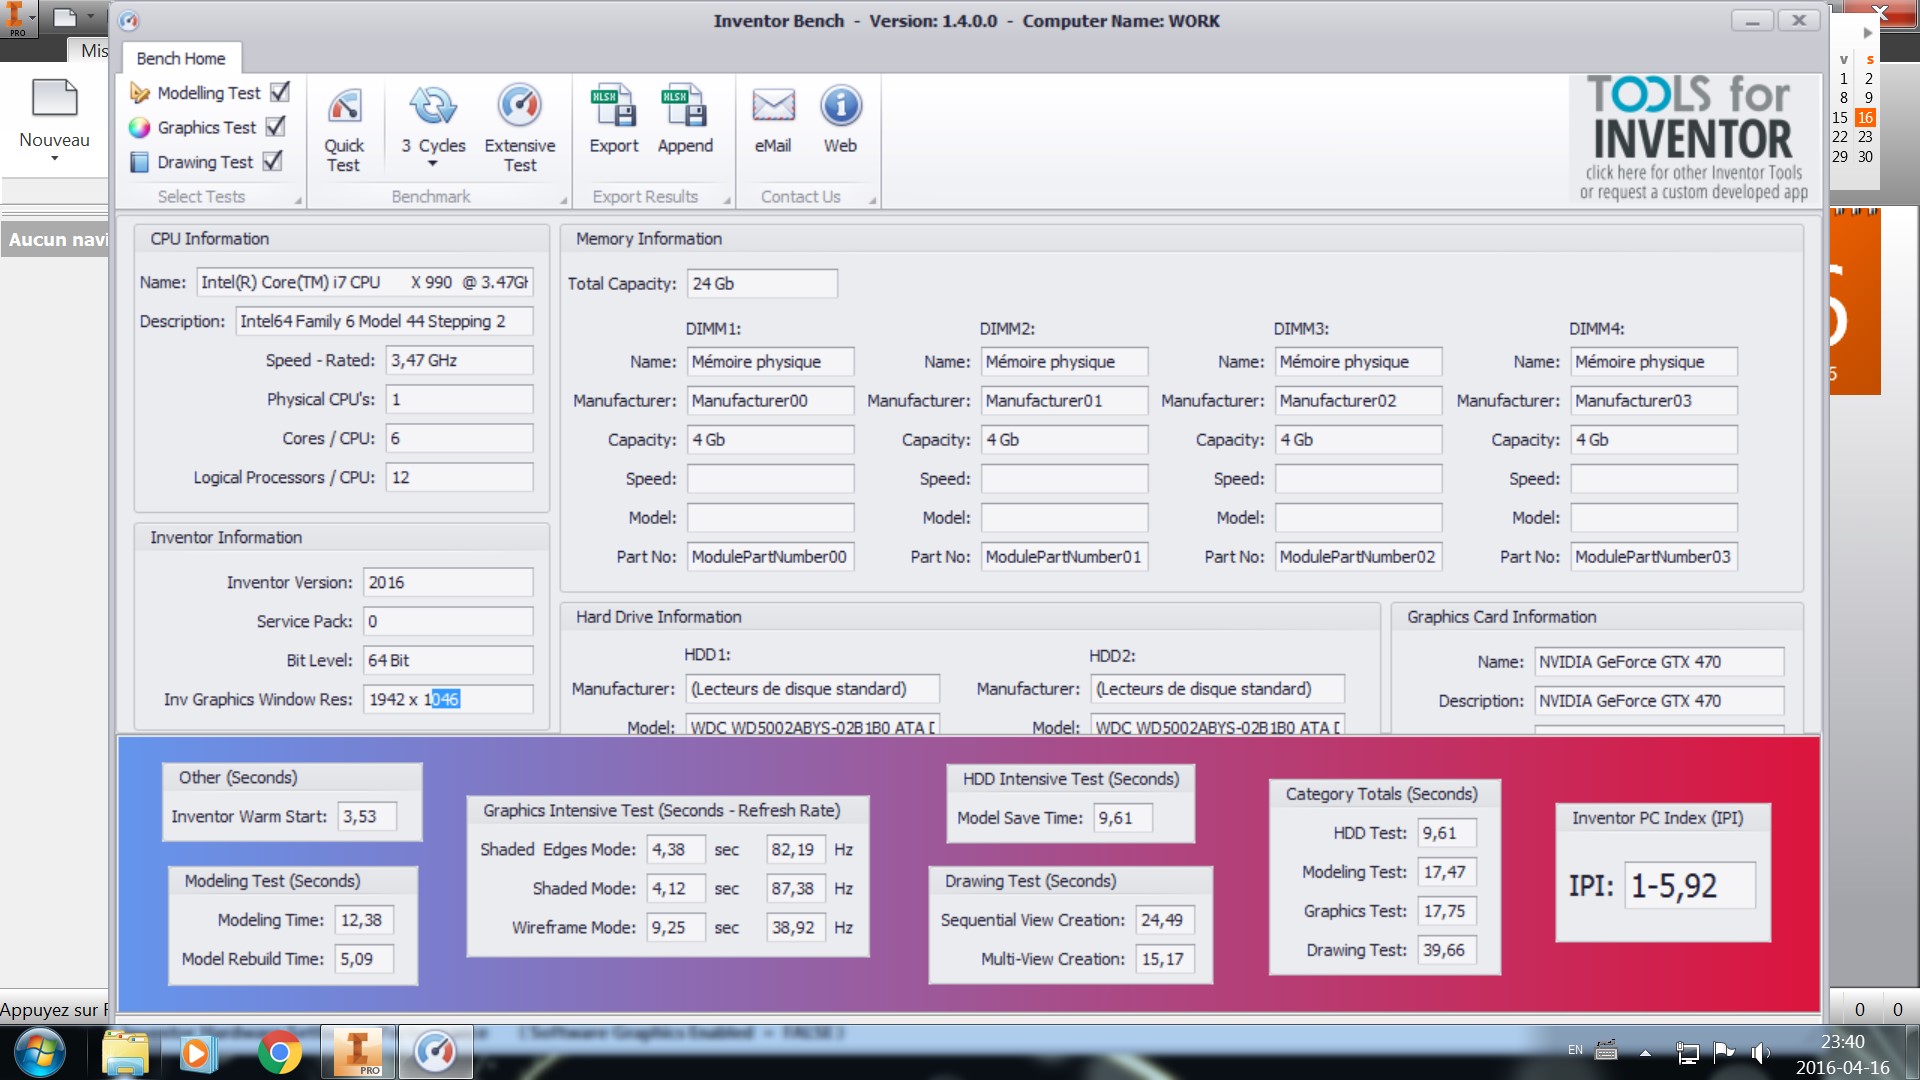Screen dimensions: 1920x1080
Task: Click DIMM1 Part No field
Action: pyautogui.click(x=770, y=556)
